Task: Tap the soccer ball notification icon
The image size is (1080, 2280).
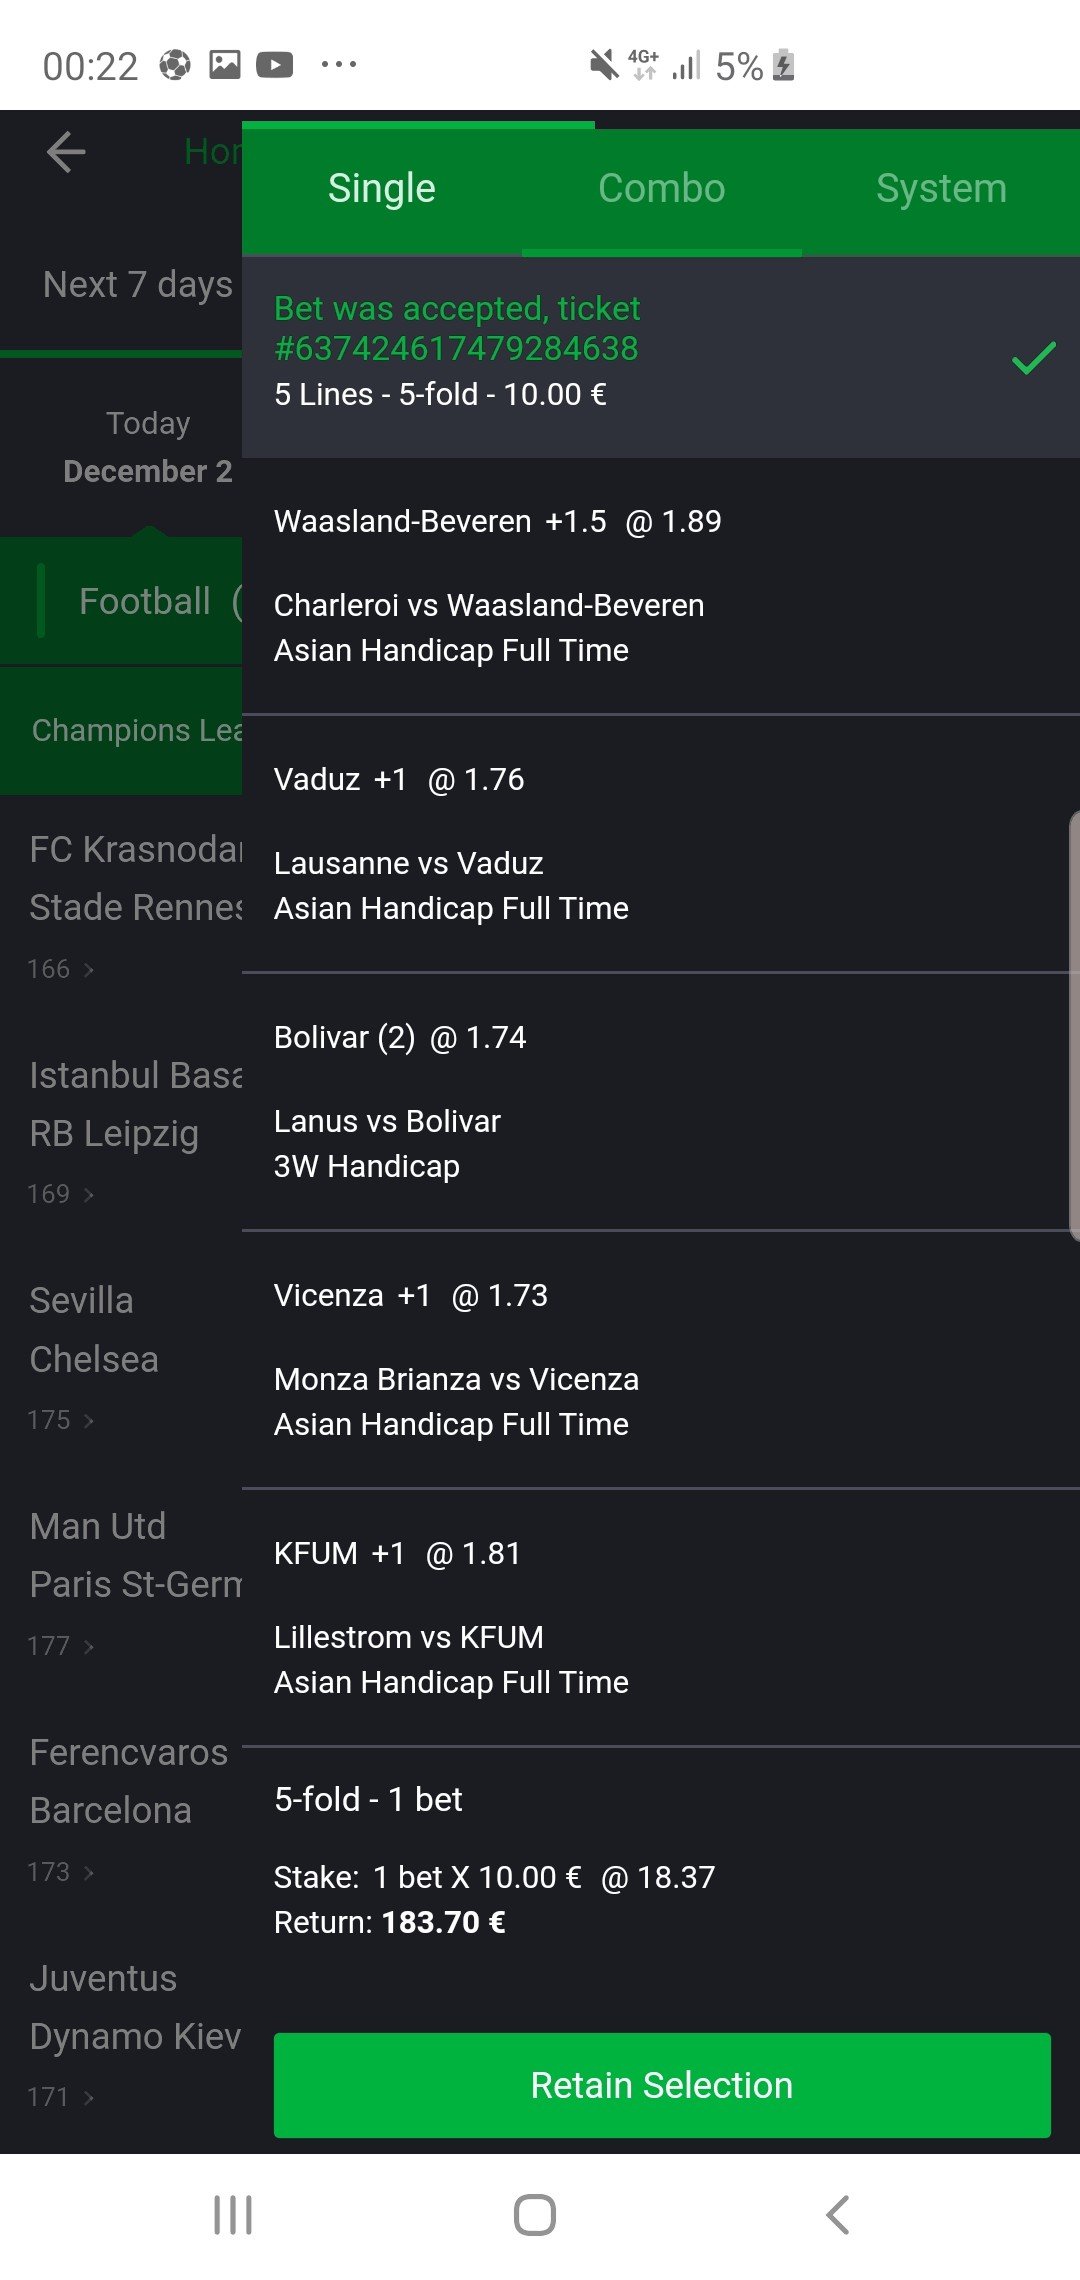Action: (x=175, y=66)
